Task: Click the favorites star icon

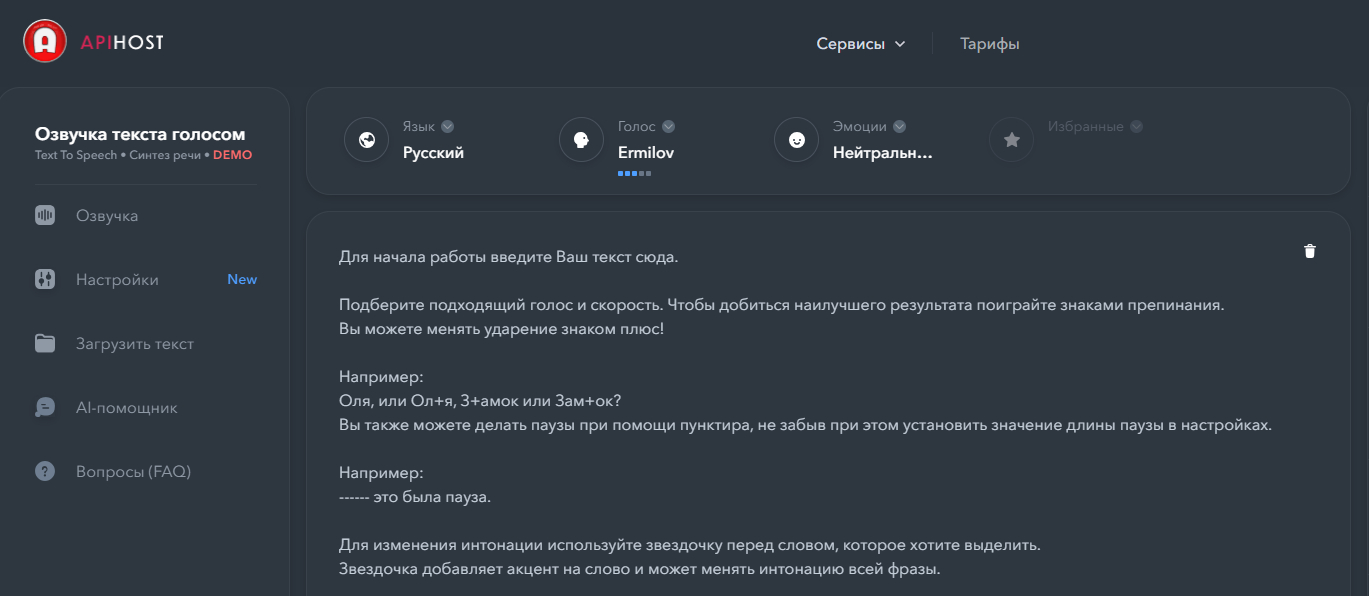Action: [1011, 140]
